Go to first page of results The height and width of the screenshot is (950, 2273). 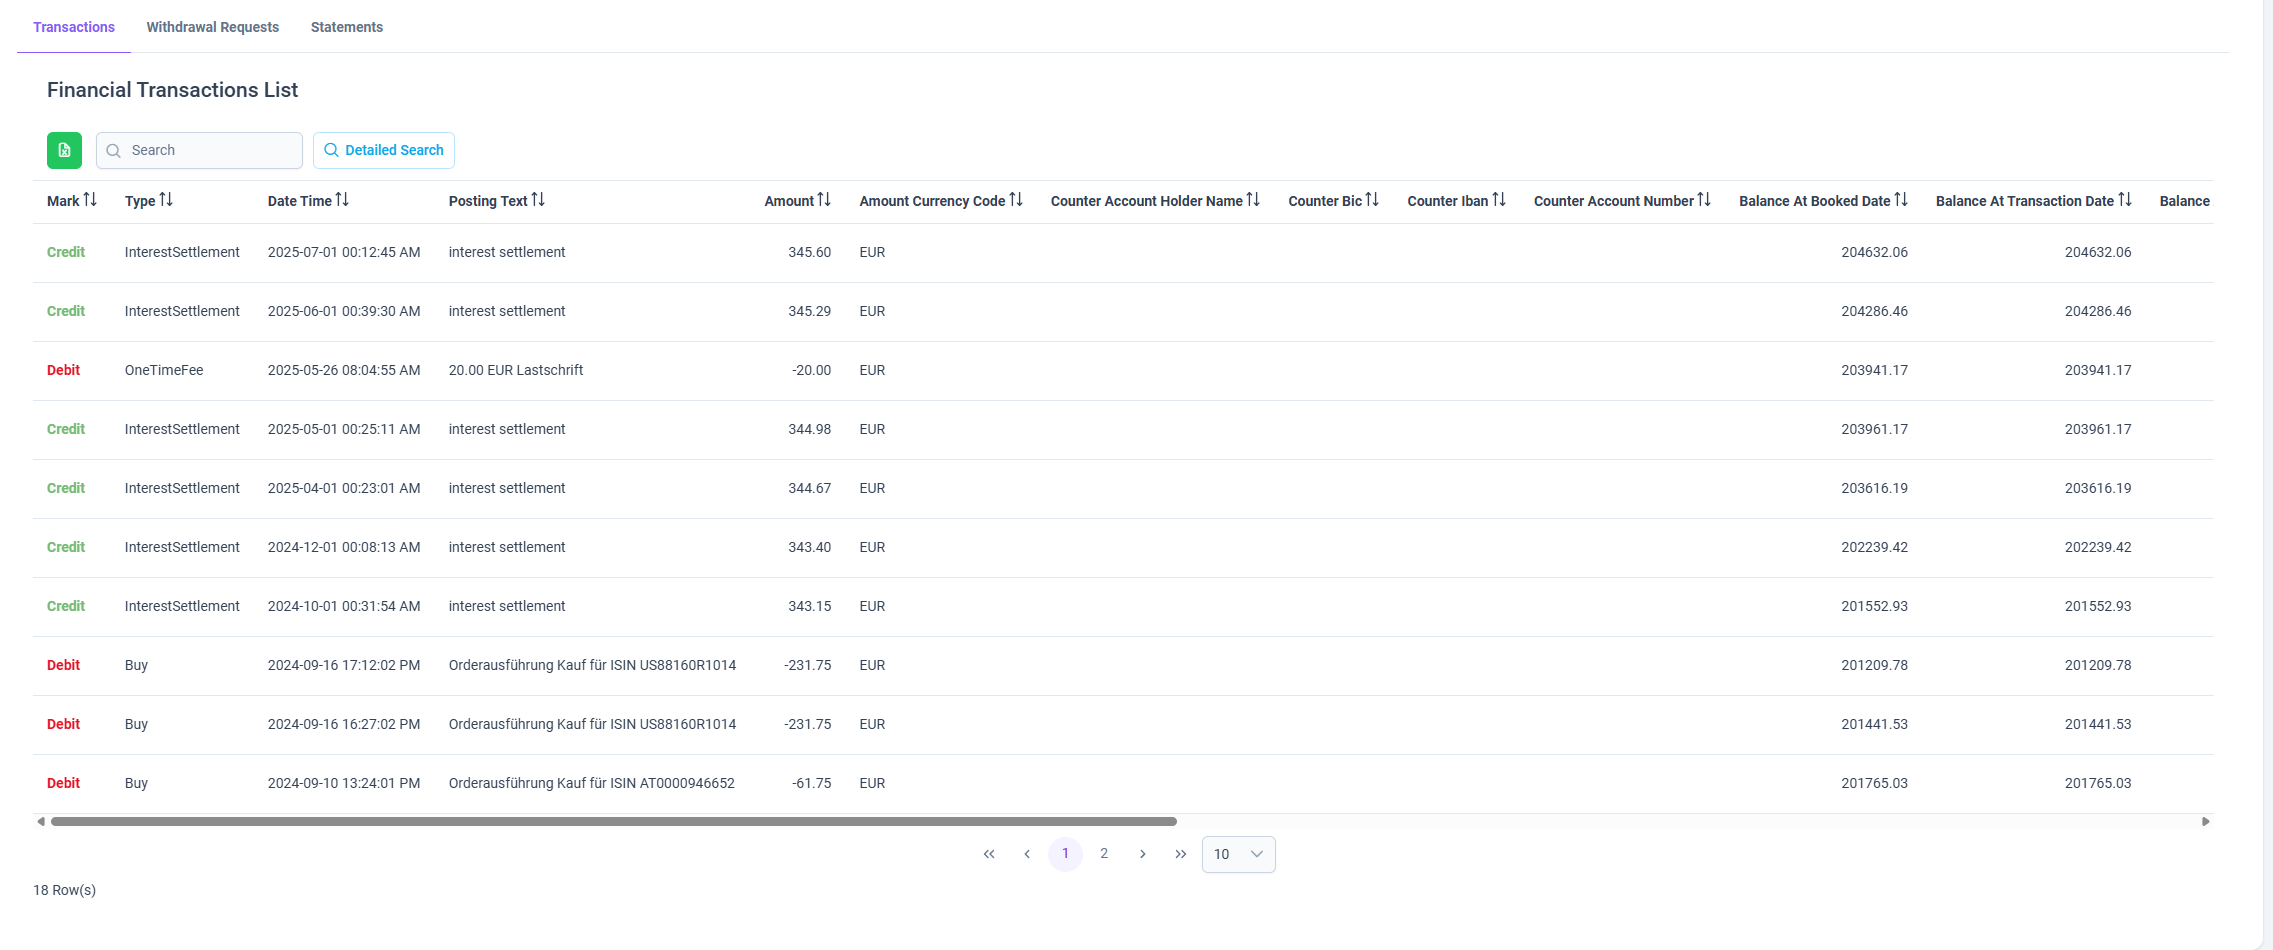pos(989,854)
